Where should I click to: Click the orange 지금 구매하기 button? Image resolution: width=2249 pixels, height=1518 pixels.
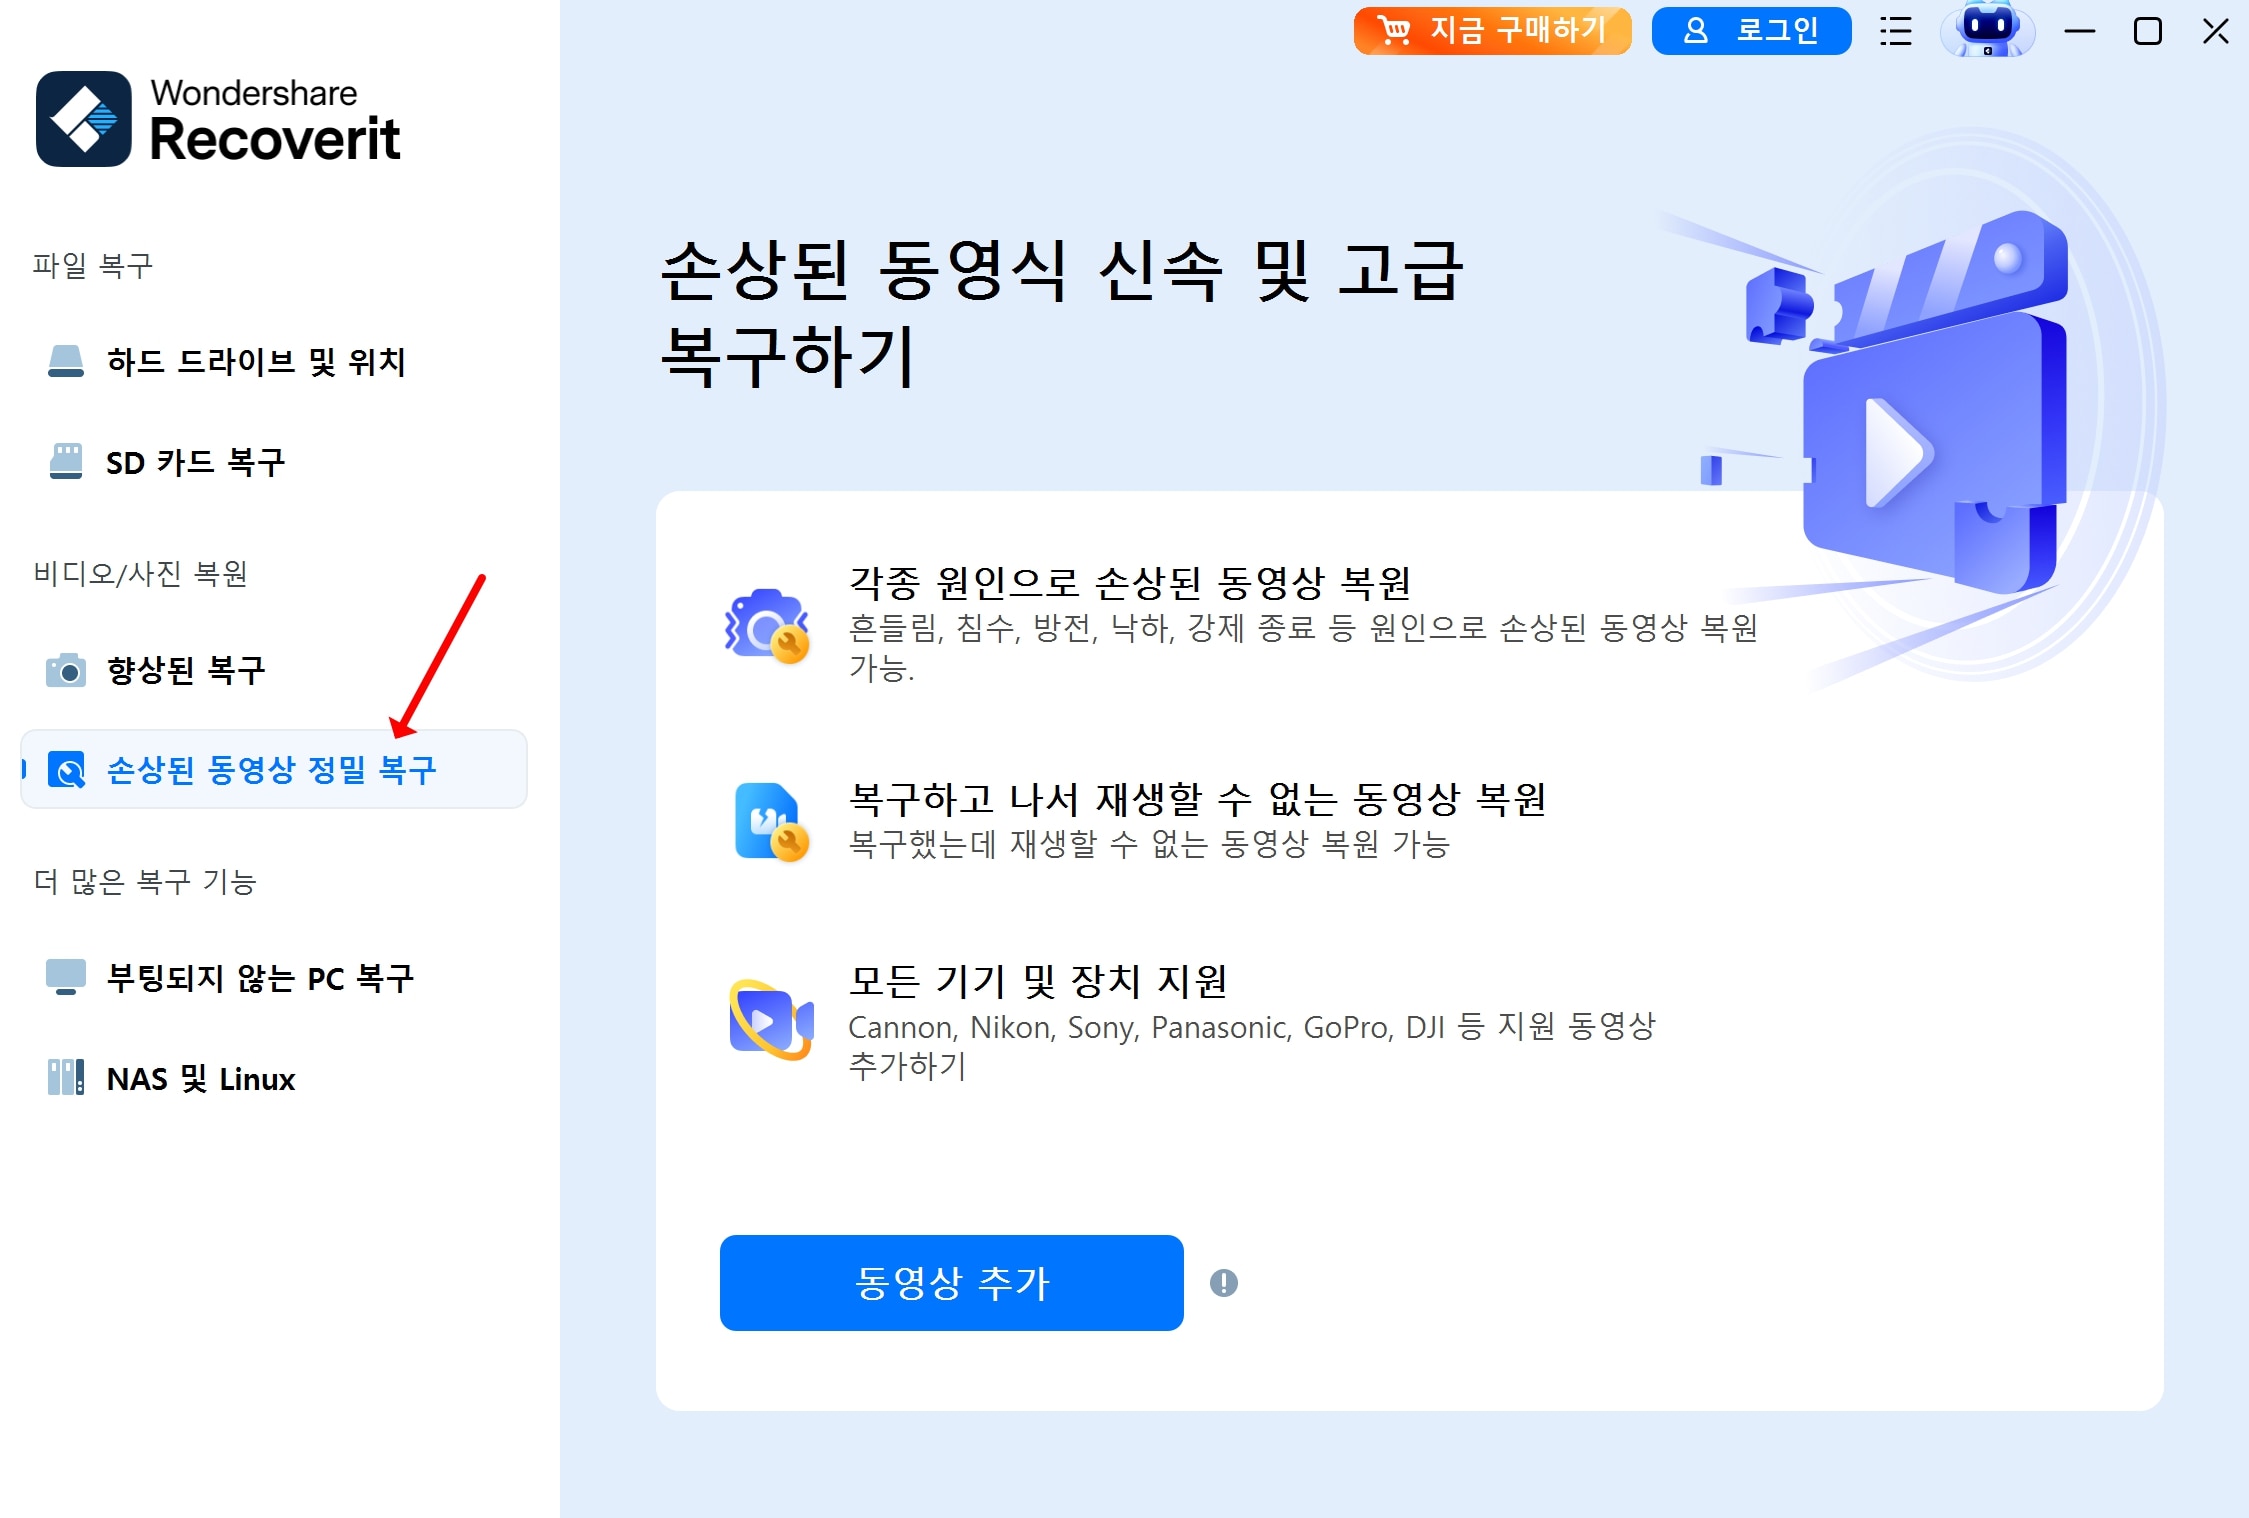click(1493, 31)
